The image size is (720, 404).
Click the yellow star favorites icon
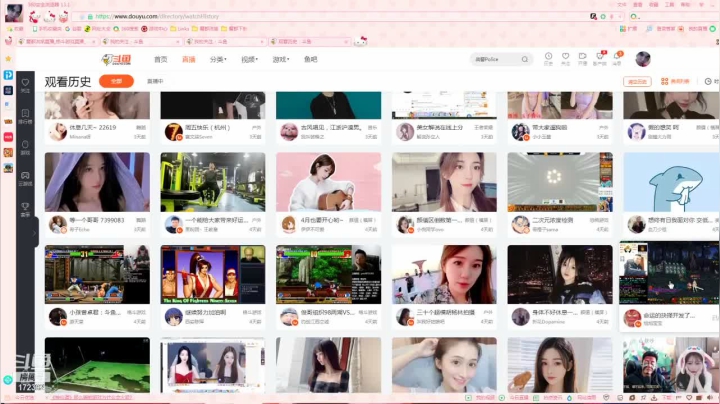tap(8, 59)
